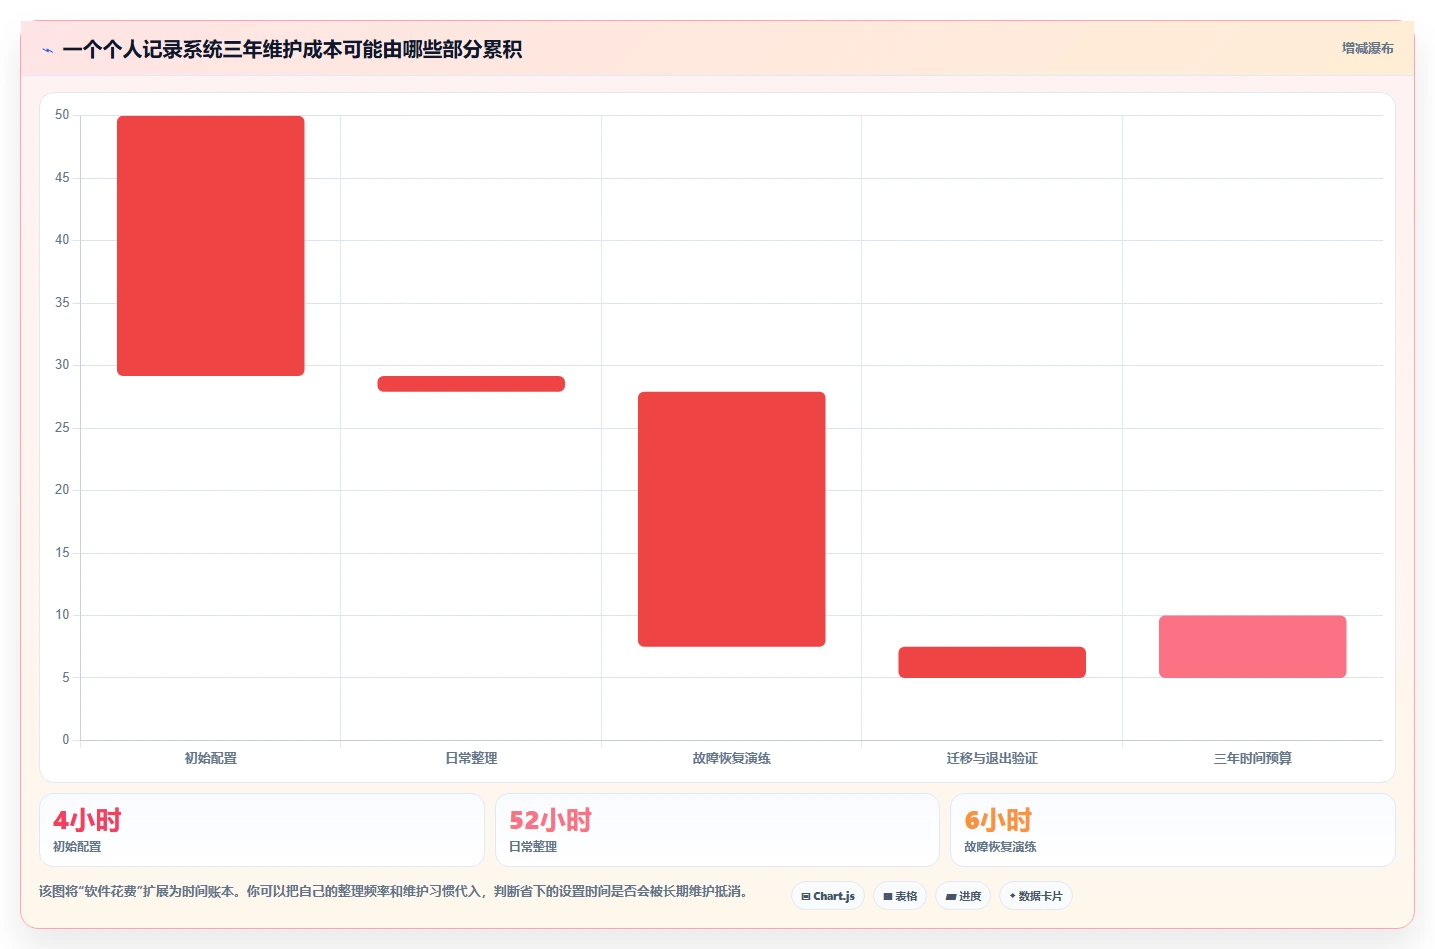Click the 故障恢复演练 waterfall bar
Image resolution: width=1435 pixels, height=949 pixels.
732,519
